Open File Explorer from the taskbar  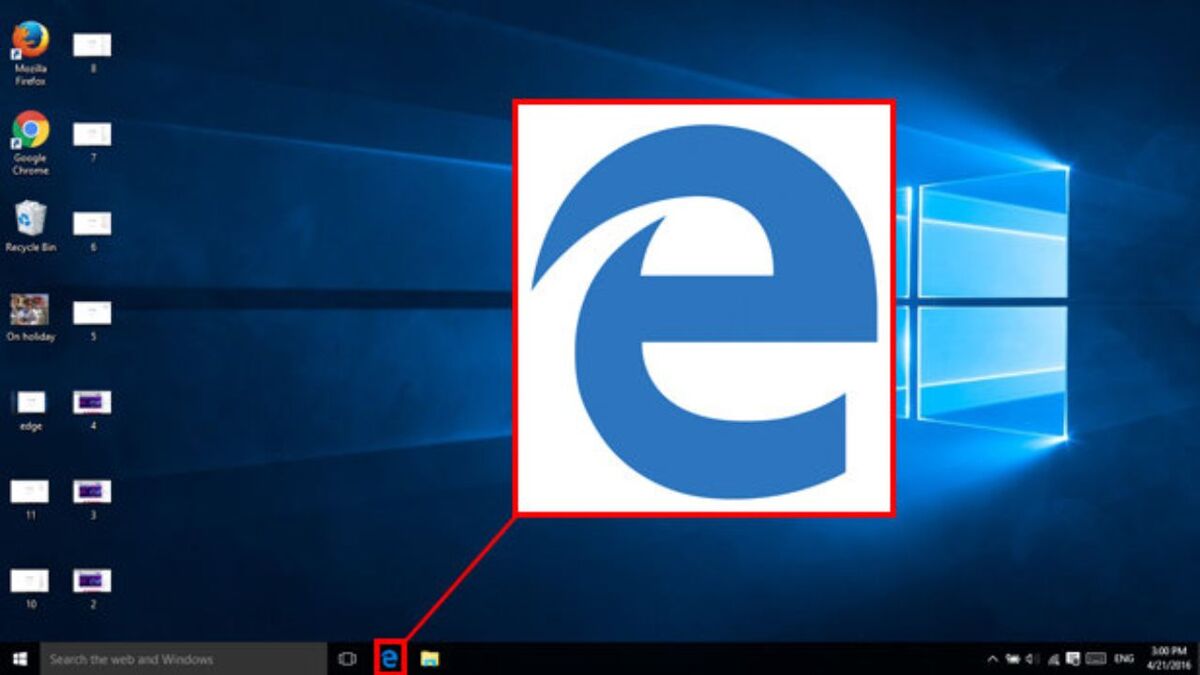[430, 658]
